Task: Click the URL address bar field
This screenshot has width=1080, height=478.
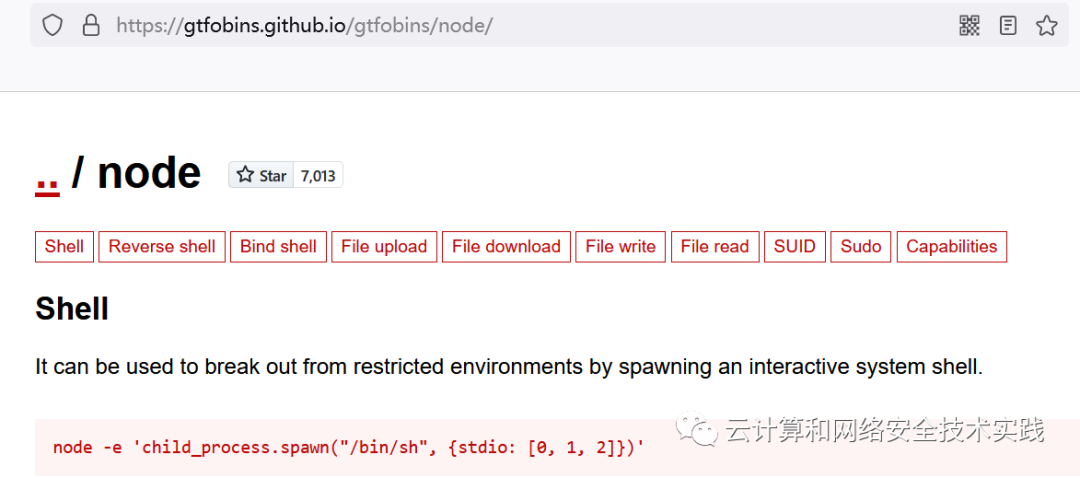Action: [x=523, y=26]
